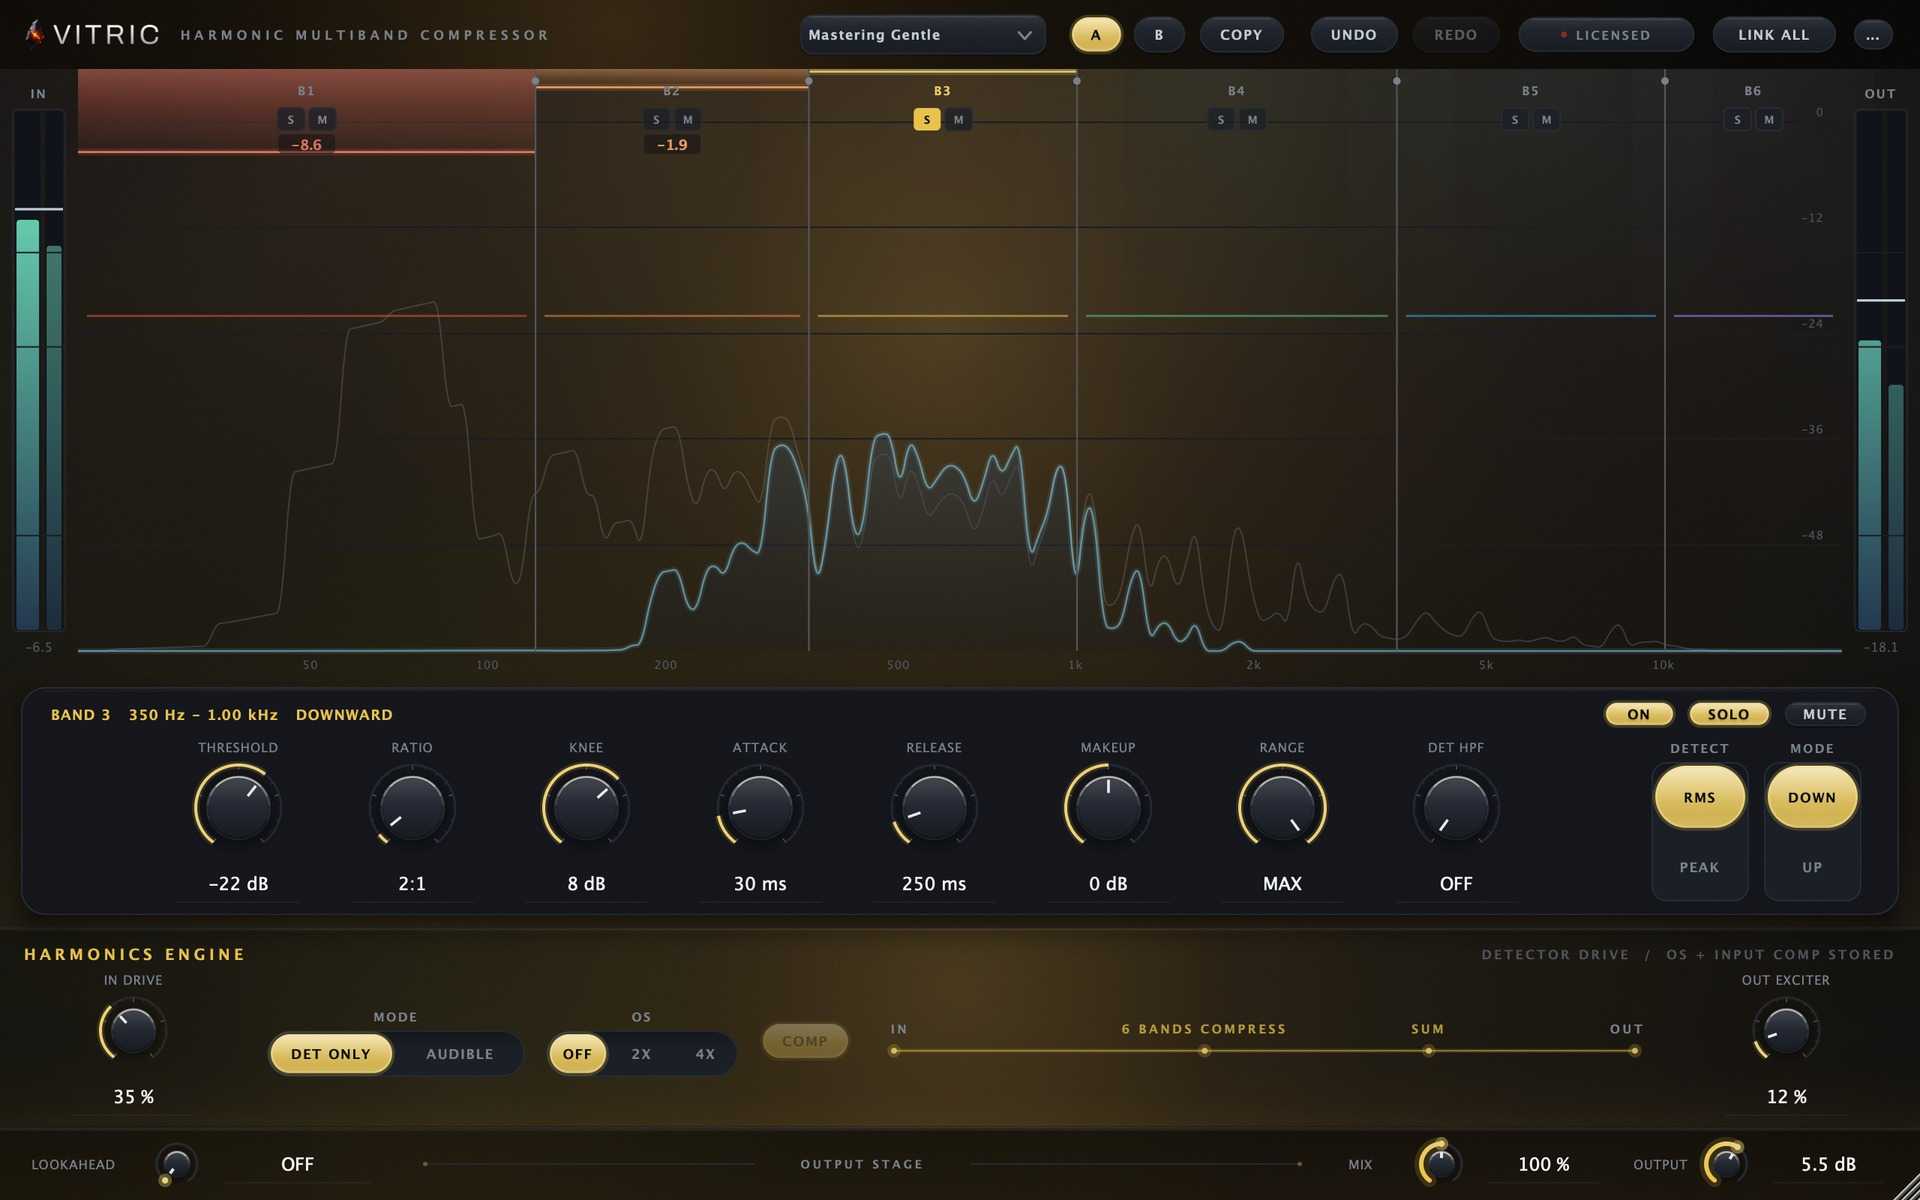Click the ratio value 2:1

[412, 884]
